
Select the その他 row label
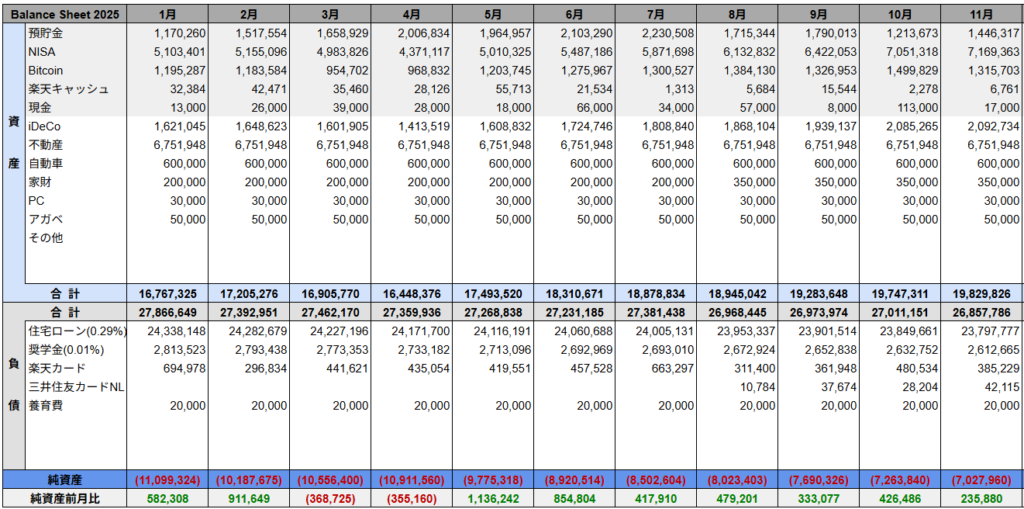44,238
